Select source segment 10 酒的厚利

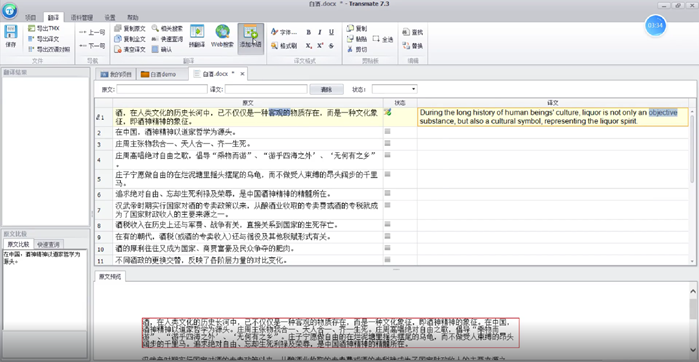coord(248,248)
